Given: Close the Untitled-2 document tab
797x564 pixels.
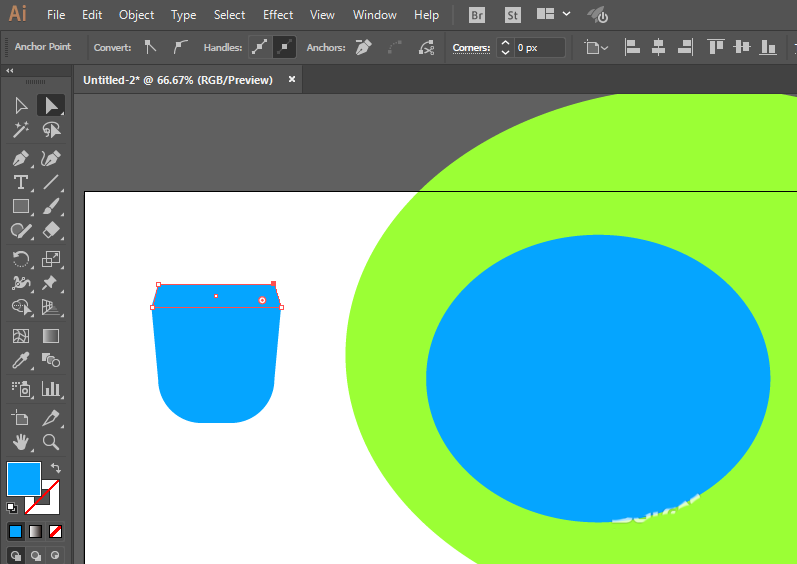Looking at the screenshot, I should [x=292, y=79].
